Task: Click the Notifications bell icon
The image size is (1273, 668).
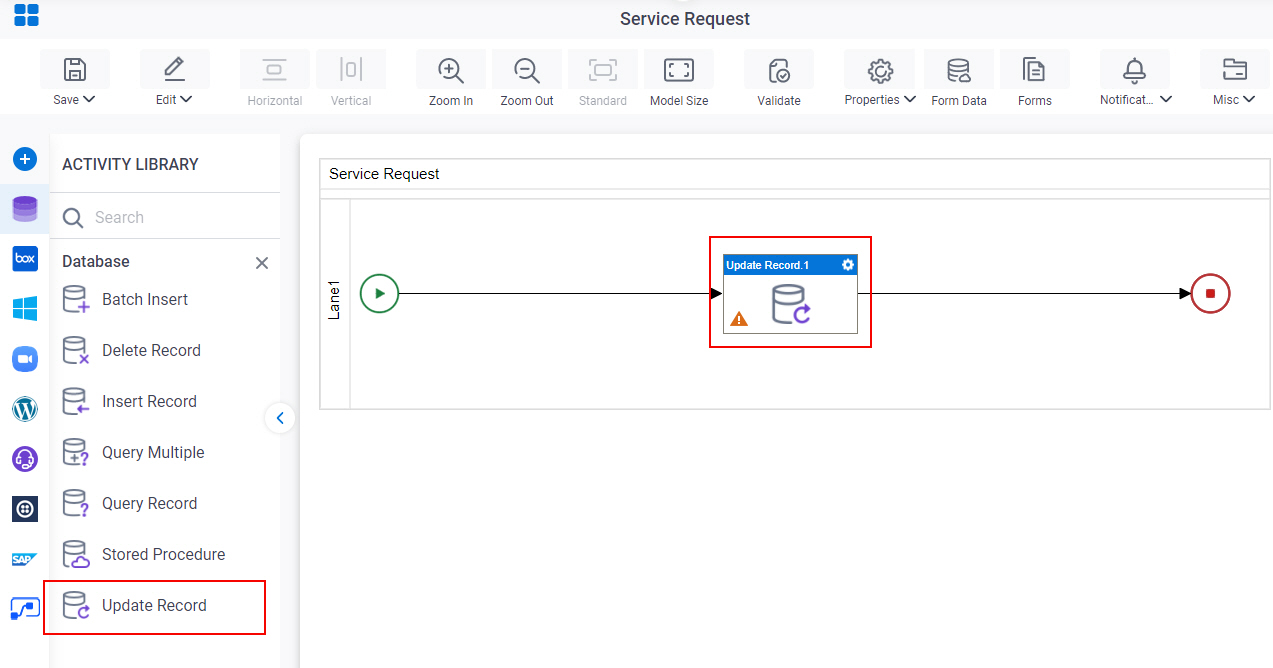Action: coord(1135,69)
